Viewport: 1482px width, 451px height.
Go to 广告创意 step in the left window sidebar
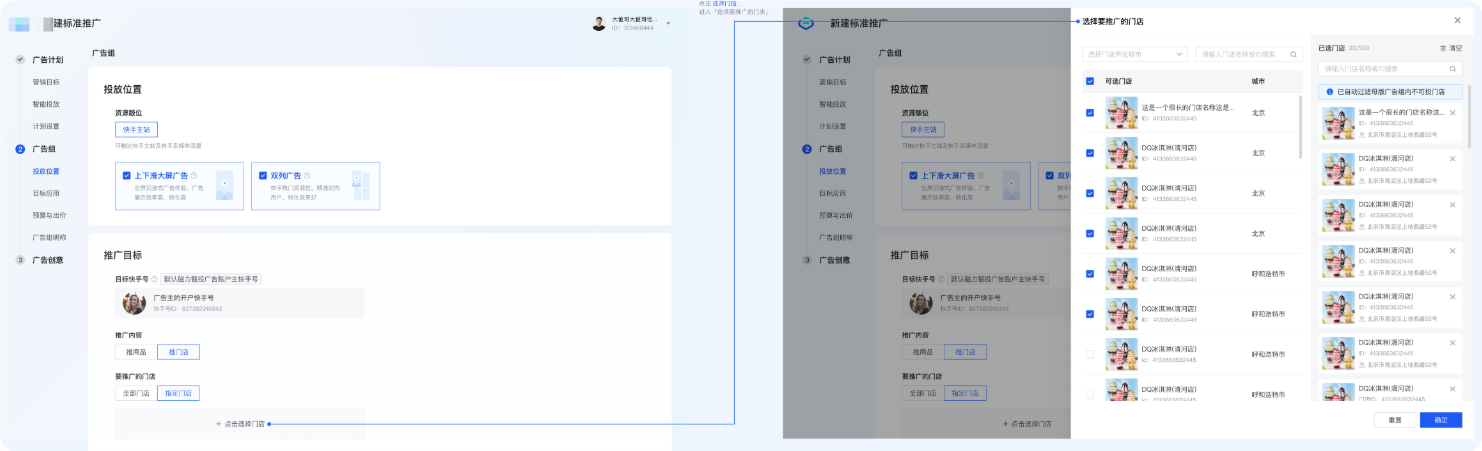[x=47, y=260]
